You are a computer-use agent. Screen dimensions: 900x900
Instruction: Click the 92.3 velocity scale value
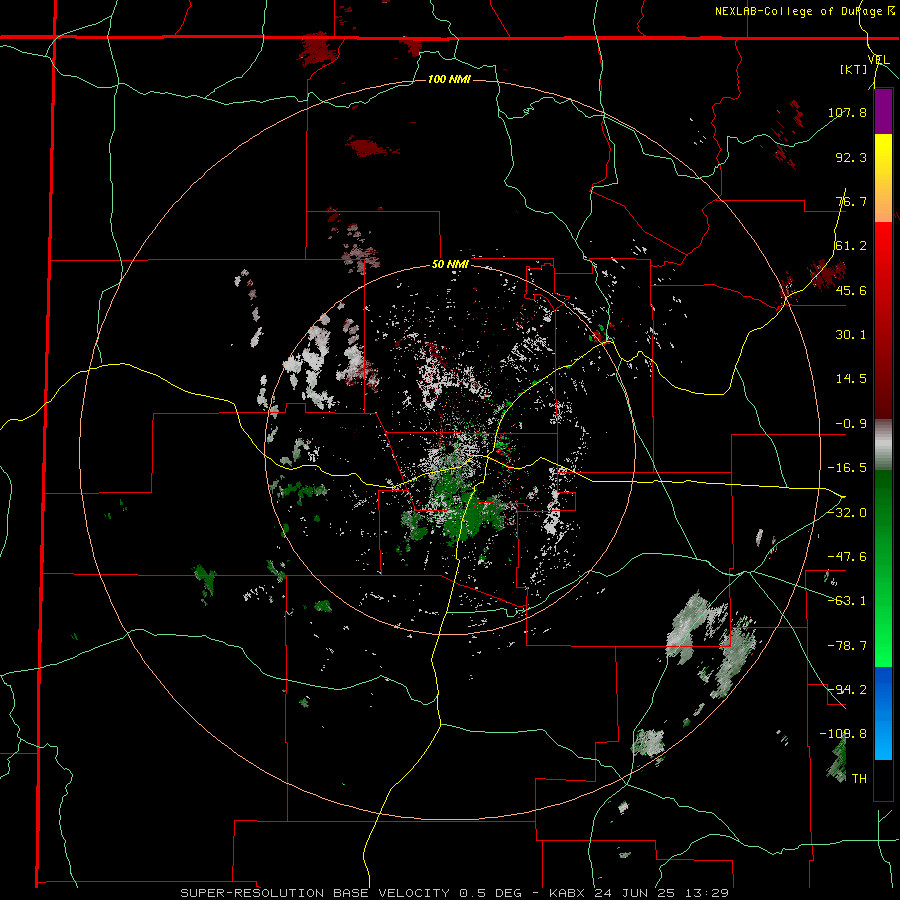click(851, 157)
